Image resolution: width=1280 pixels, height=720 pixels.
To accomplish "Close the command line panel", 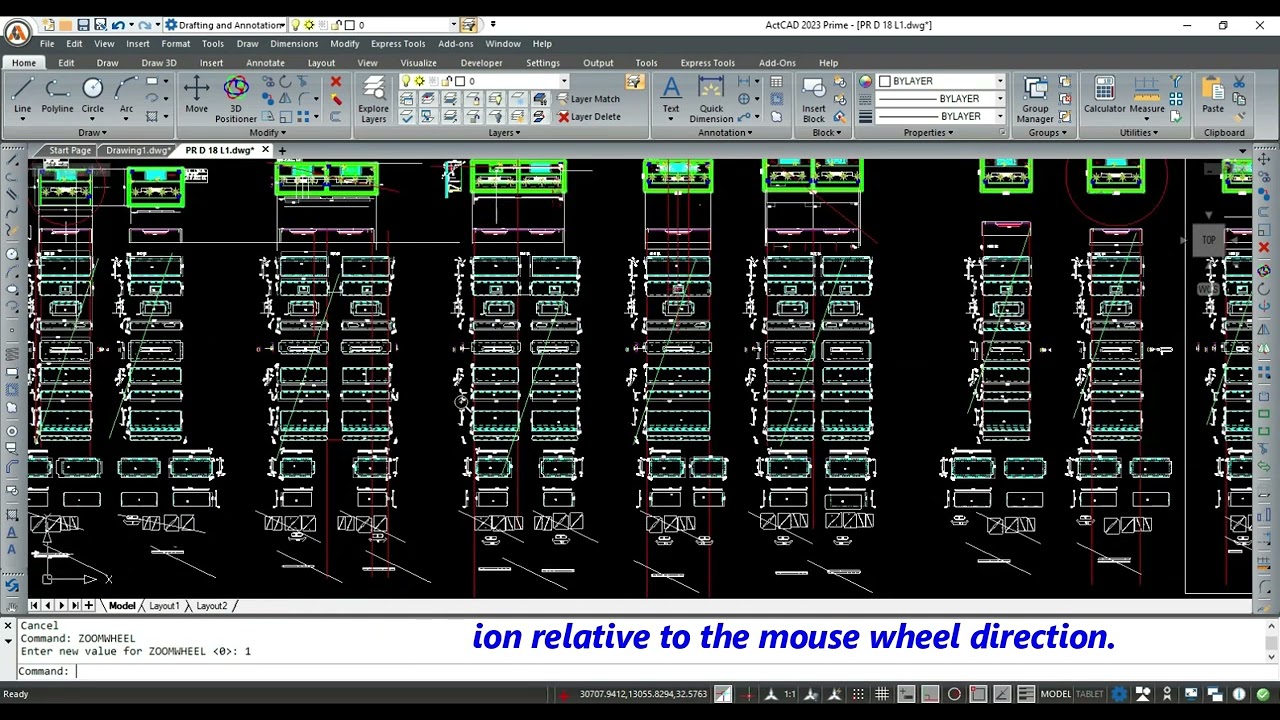I will [x=8, y=626].
